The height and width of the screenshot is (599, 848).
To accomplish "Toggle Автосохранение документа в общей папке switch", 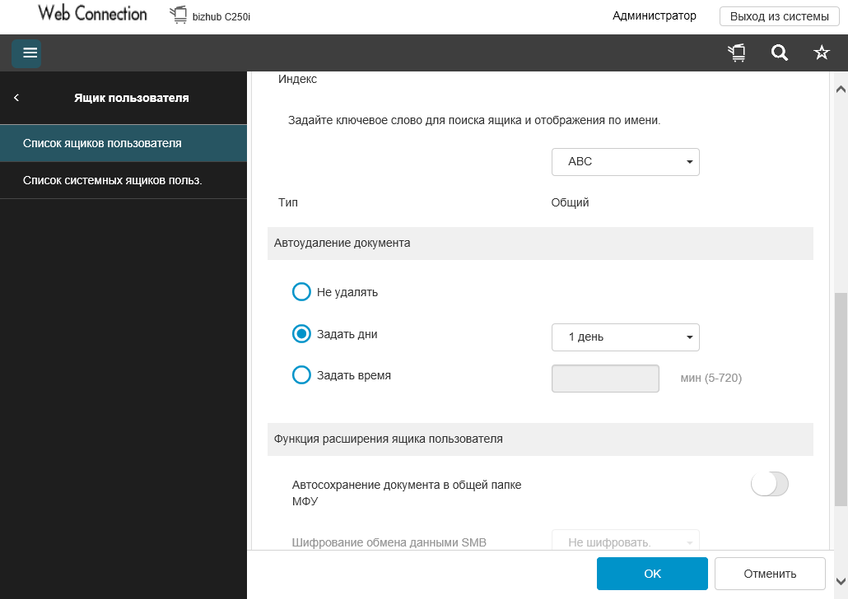I will [x=770, y=485].
